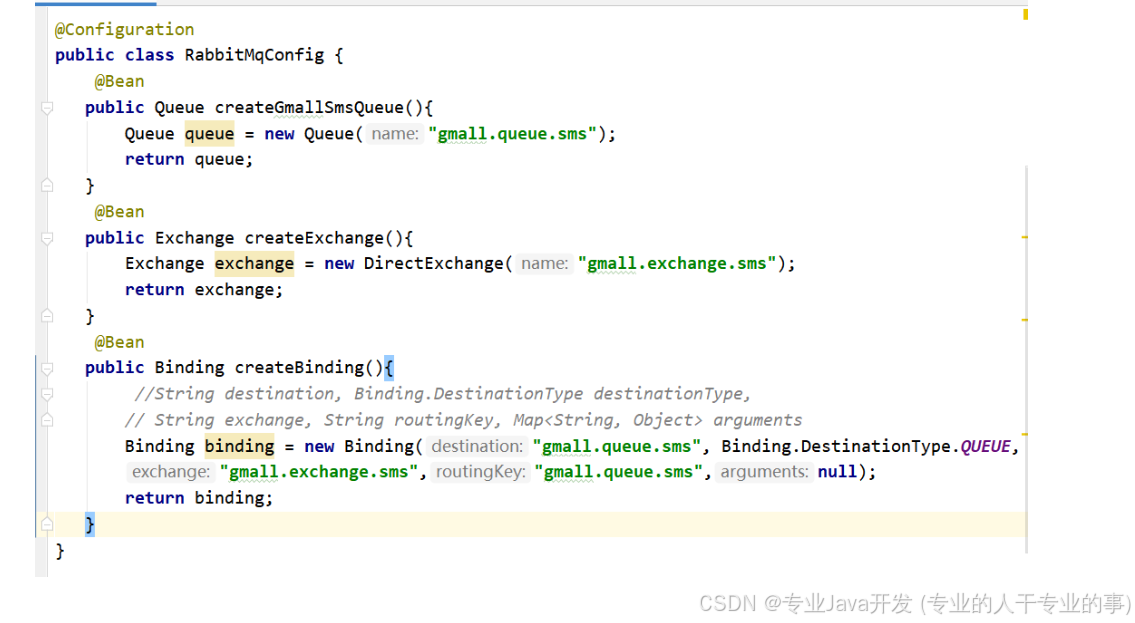Click the editor vertical scrollbar

(1026, 359)
